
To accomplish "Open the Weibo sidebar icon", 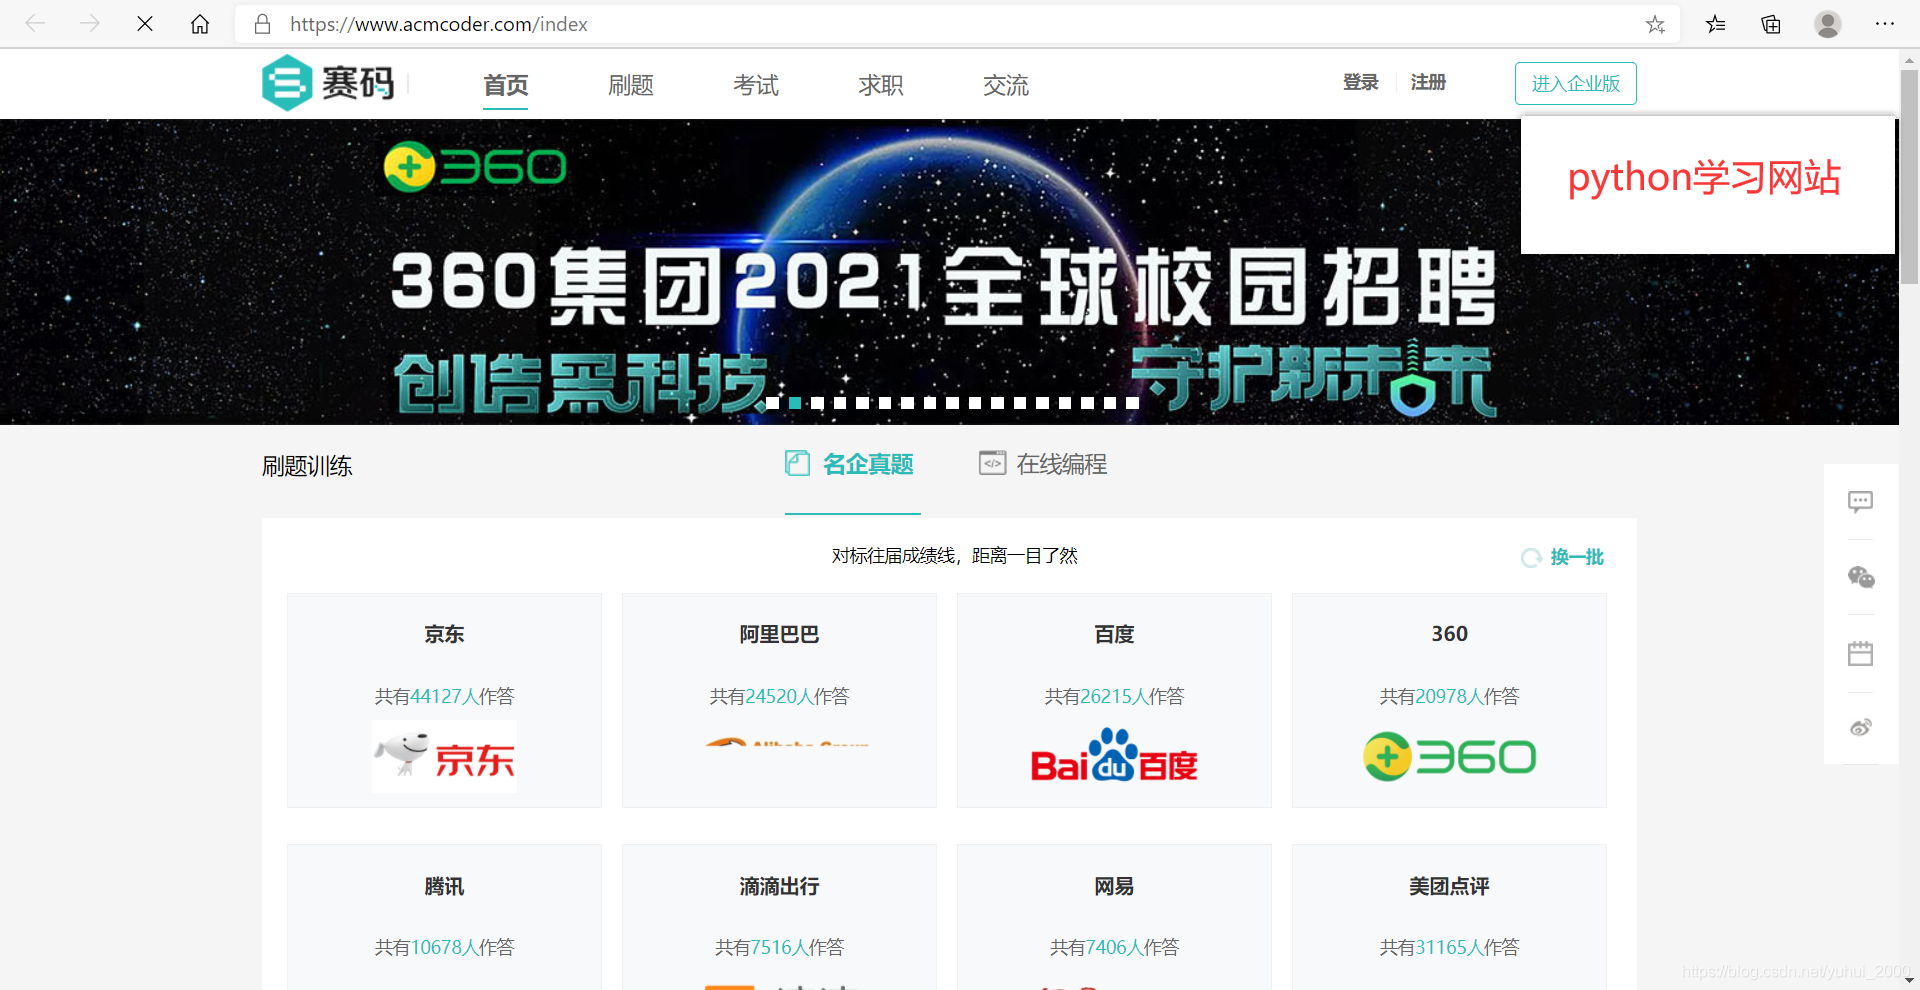I will tap(1860, 728).
